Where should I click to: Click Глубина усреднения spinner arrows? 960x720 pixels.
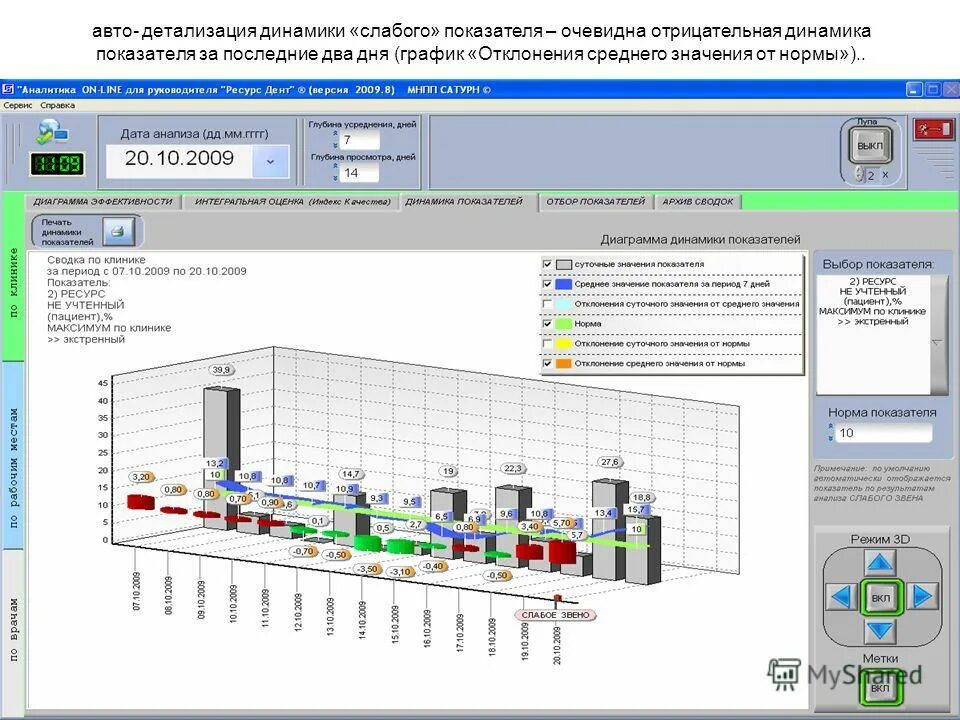[x=335, y=140]
